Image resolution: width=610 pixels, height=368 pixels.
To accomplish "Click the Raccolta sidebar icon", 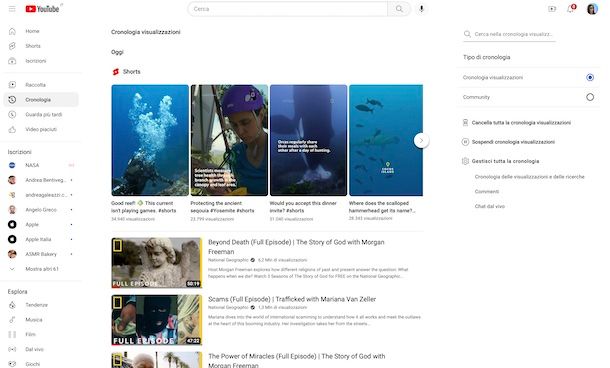I will coord(12,85).
